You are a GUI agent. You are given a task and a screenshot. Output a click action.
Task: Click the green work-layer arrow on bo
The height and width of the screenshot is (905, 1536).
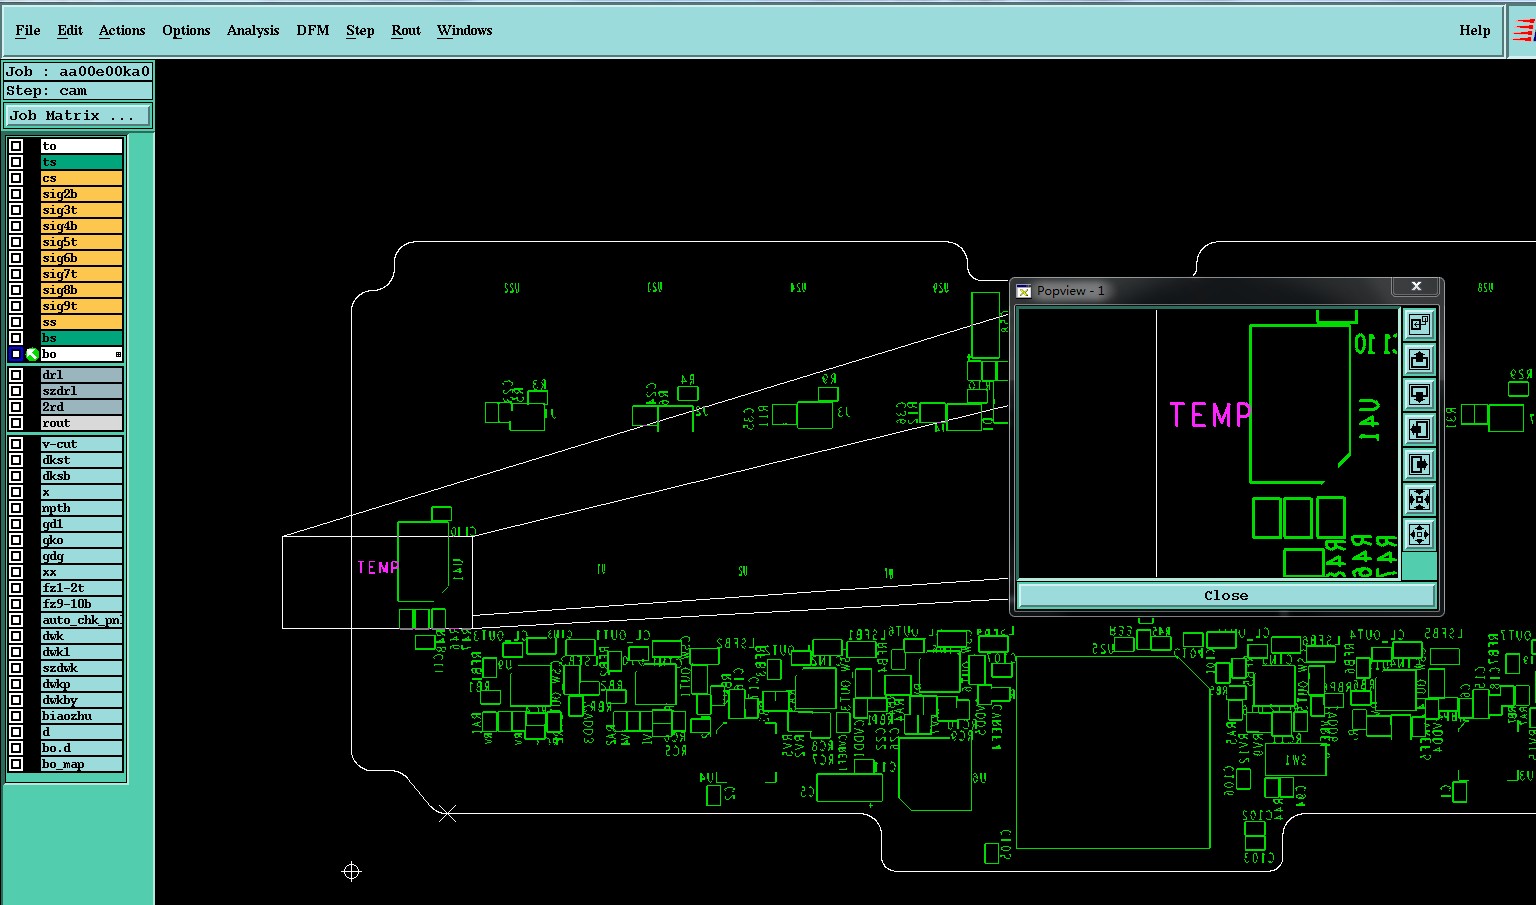coord(32,354)
